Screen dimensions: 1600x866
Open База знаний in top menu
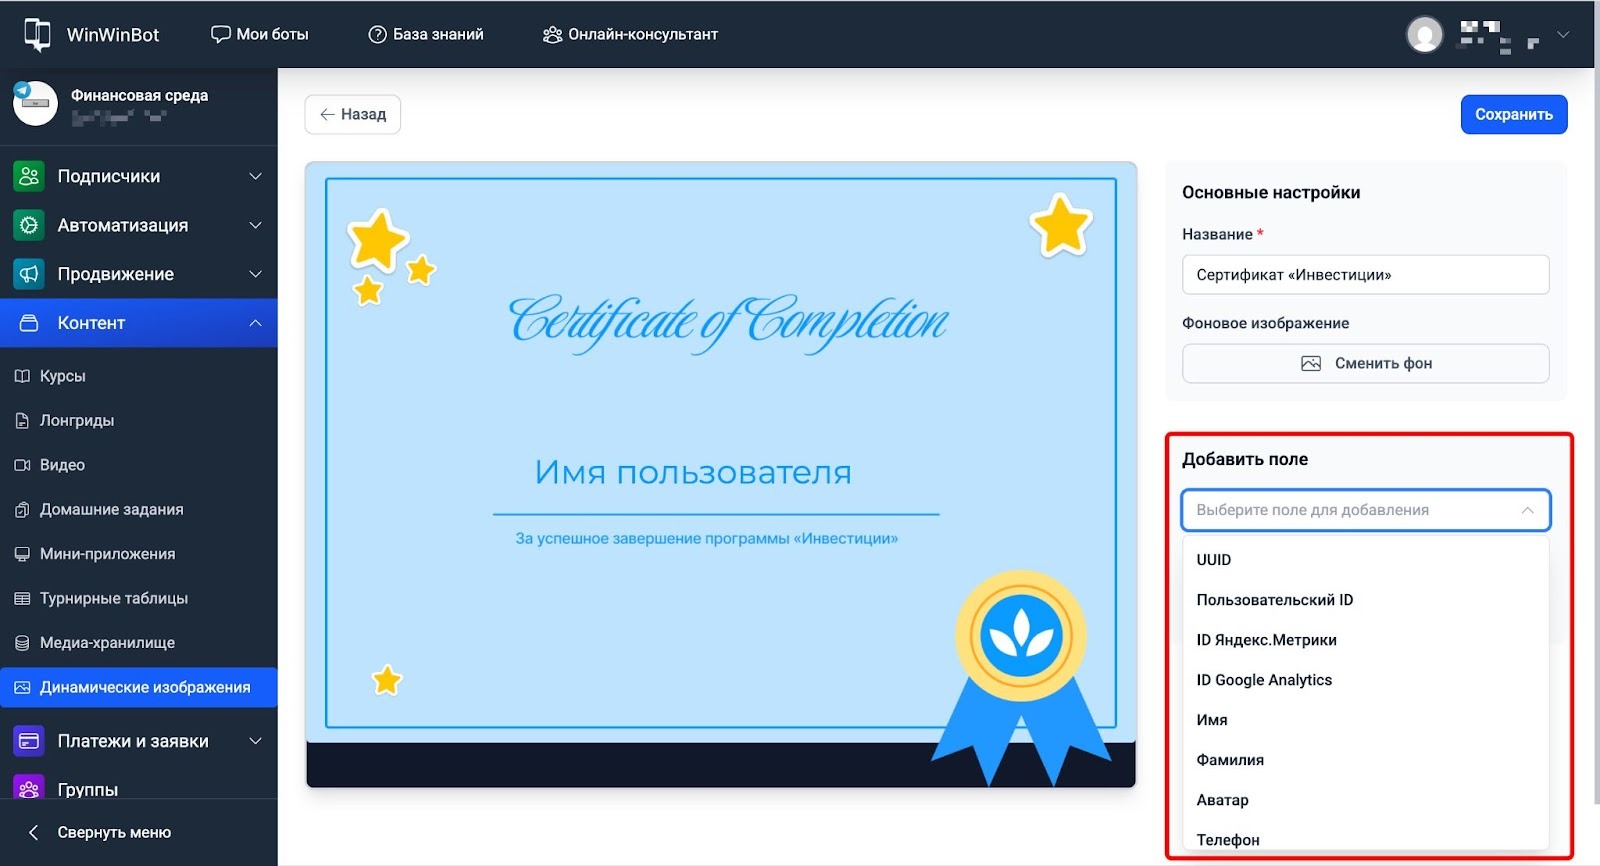[426, 34]
